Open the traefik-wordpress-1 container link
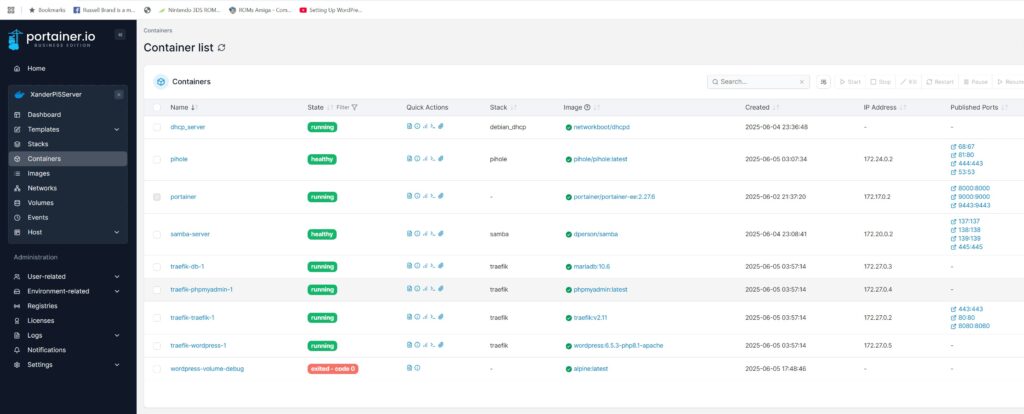1024x414 pixels. (198, 345)
